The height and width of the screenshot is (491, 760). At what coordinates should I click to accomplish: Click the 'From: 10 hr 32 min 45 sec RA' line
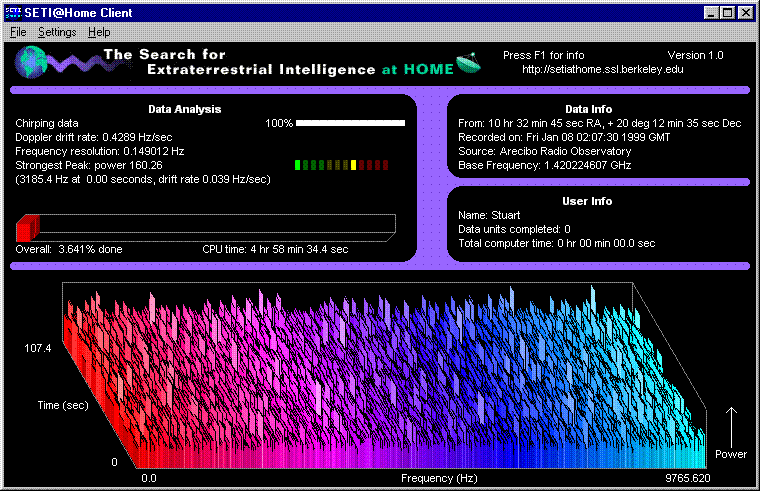tap(600, 123)
